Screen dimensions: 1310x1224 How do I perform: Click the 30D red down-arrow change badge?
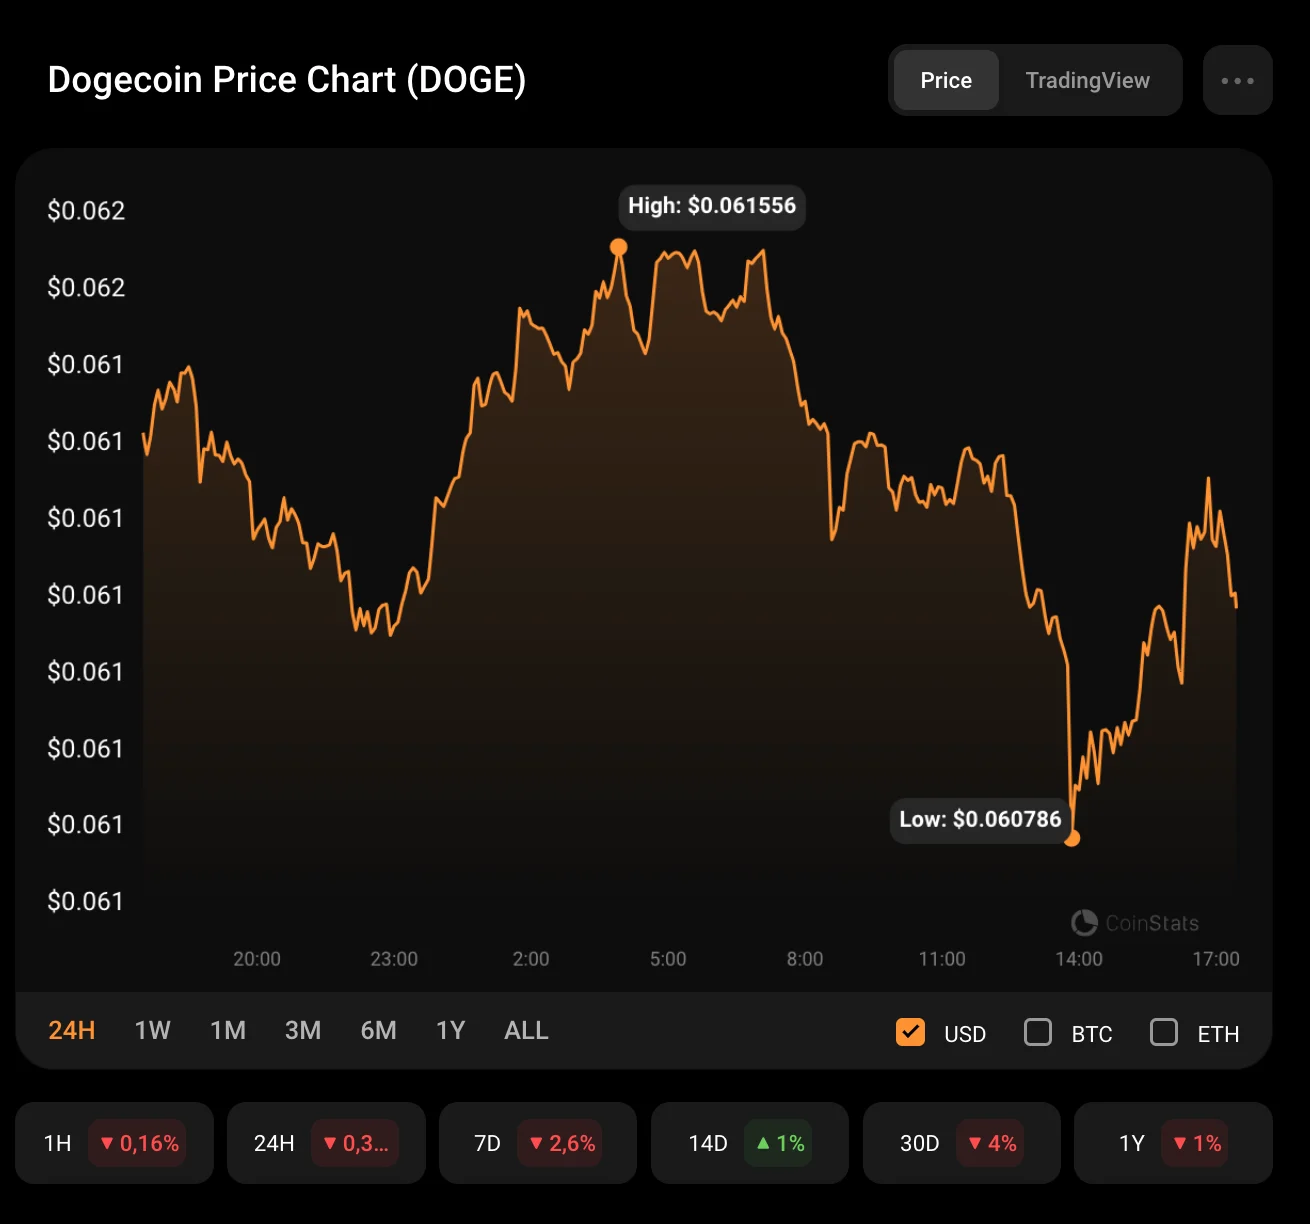click(992, 1143)
